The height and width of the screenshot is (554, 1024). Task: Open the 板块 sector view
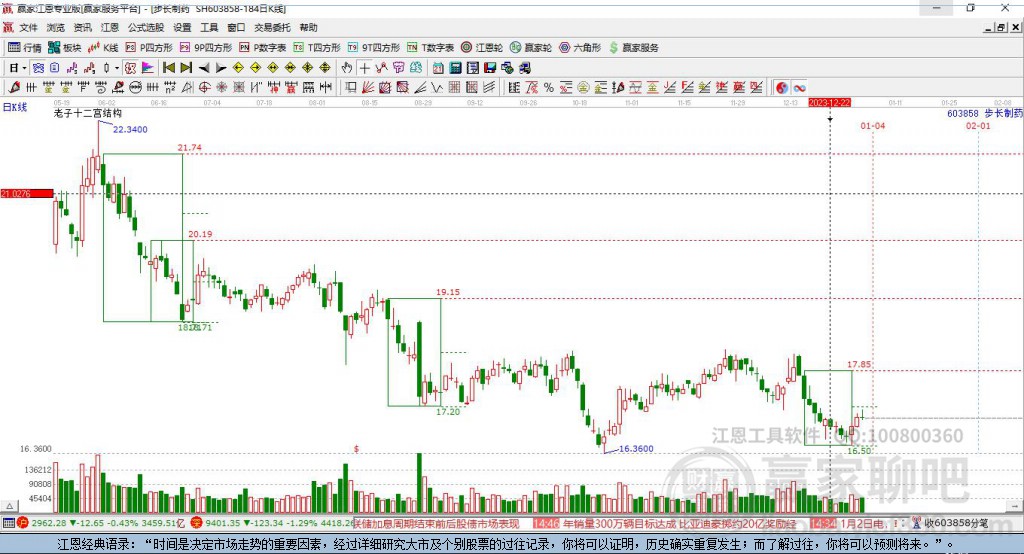(x=65, y=48)
